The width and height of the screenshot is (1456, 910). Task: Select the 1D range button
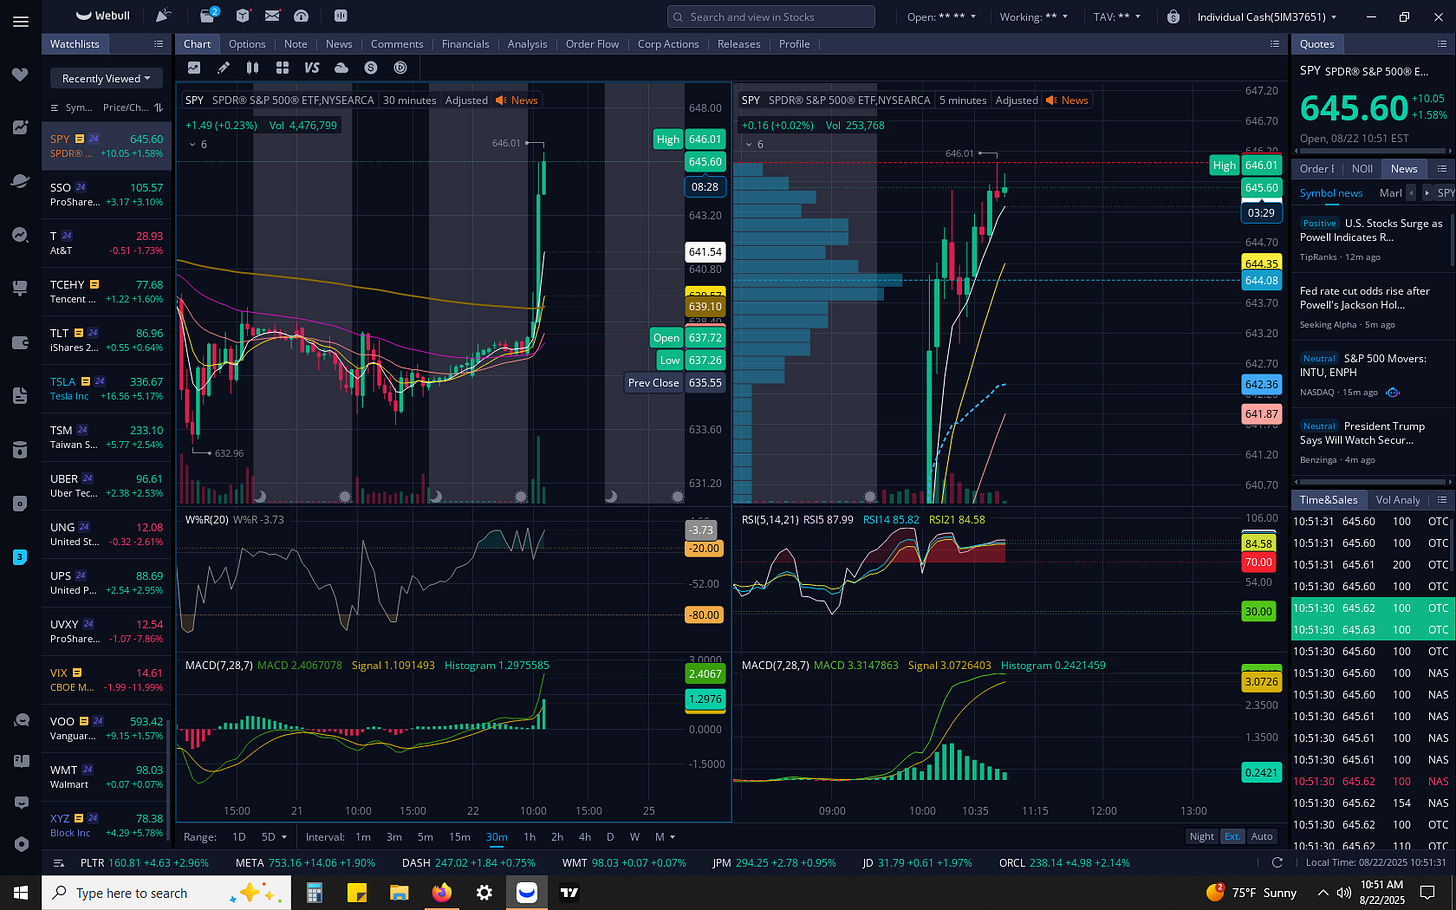point(239,837)
